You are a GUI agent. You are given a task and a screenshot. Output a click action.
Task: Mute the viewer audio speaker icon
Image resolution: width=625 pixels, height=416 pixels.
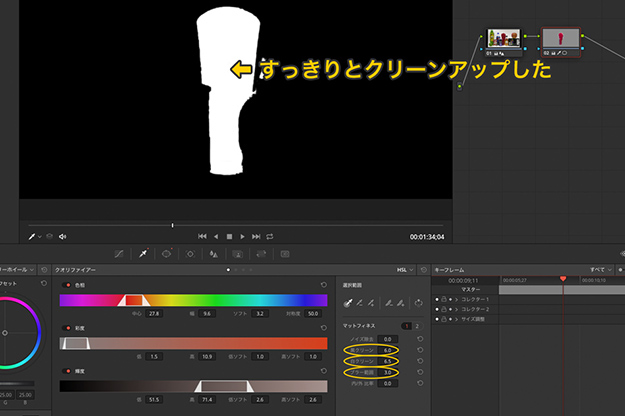(62, 237)
